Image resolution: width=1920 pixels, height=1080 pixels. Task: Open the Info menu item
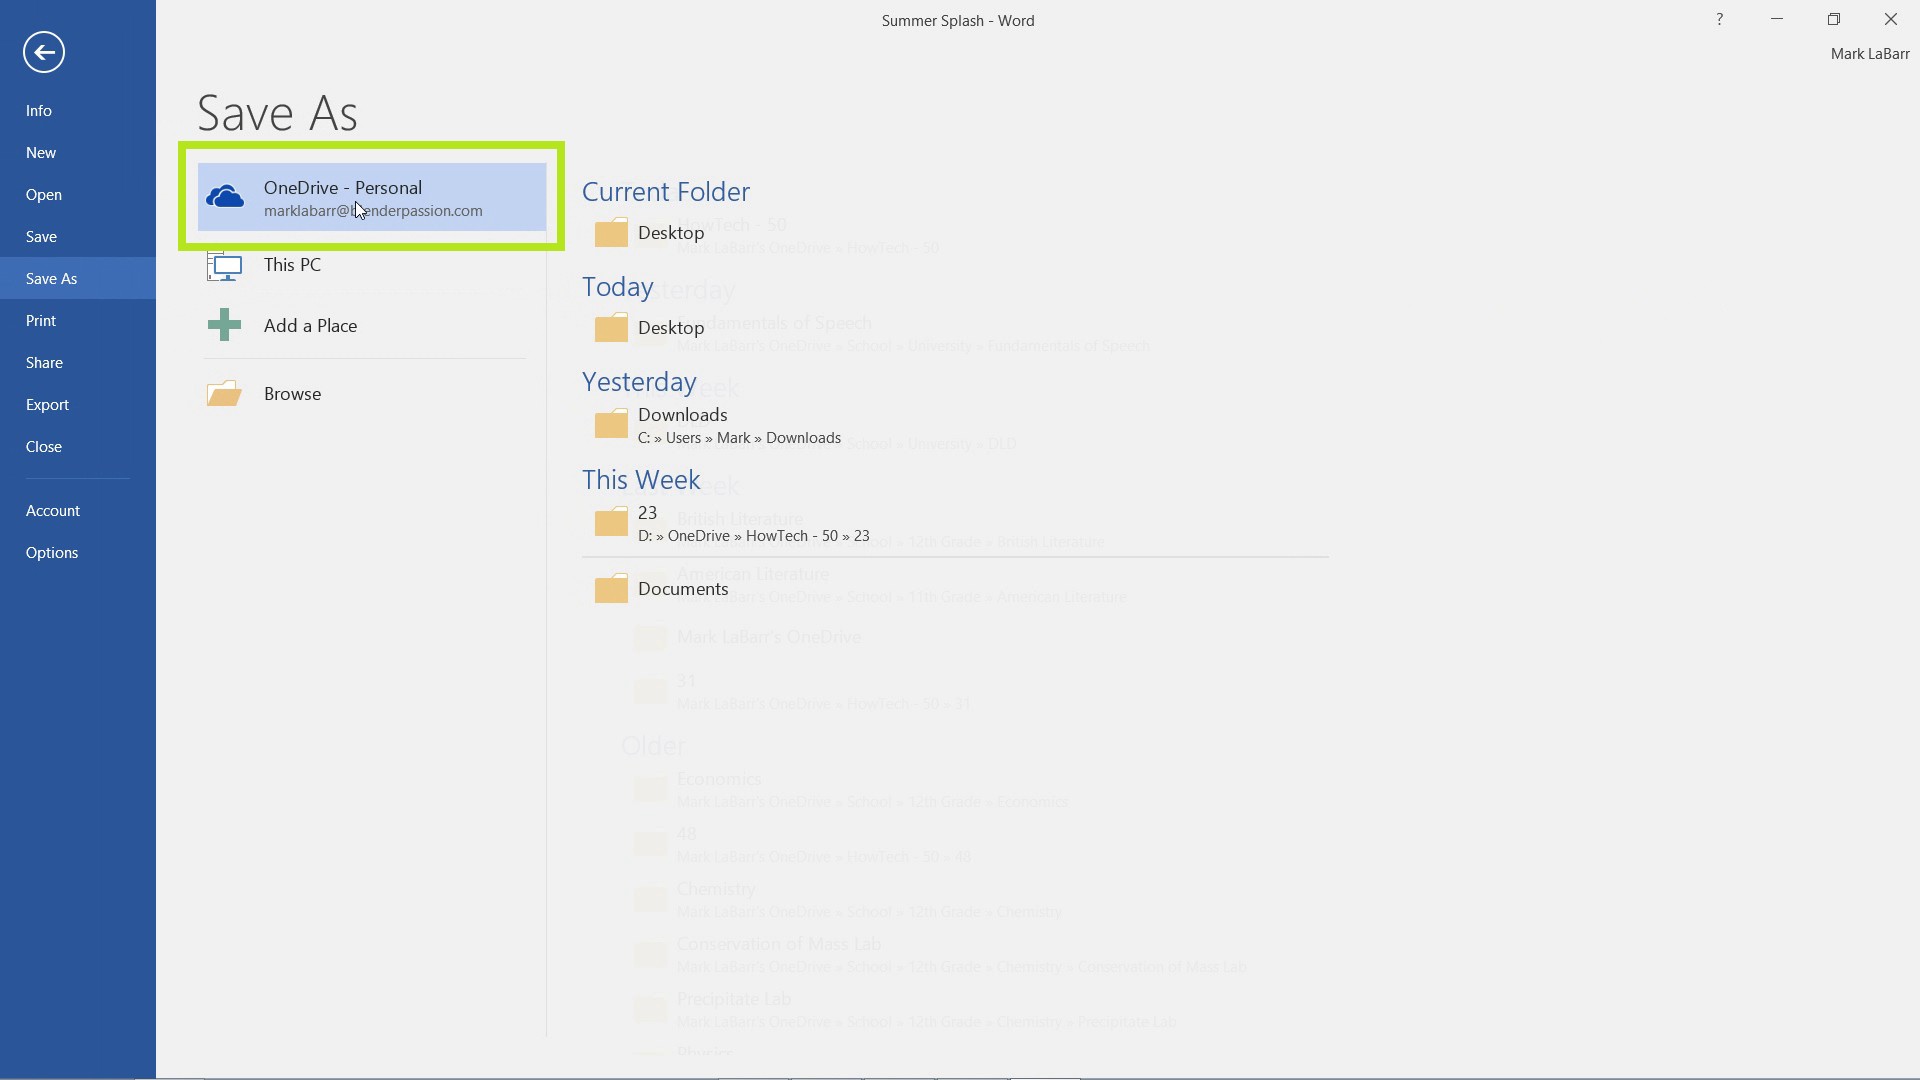click(38, 109)
